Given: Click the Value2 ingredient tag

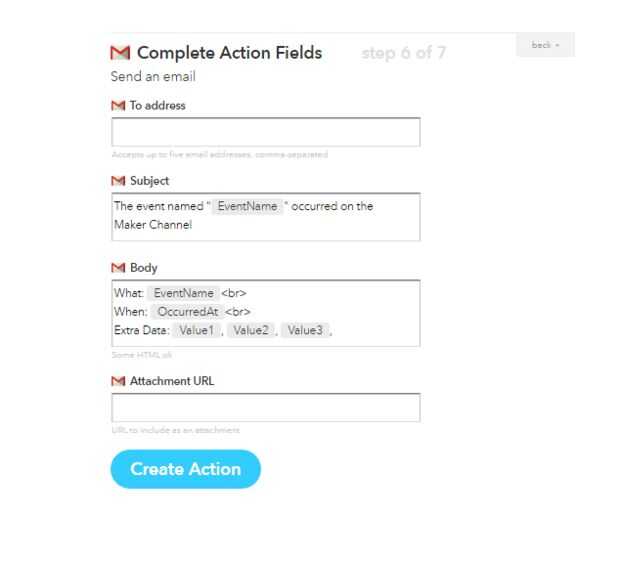Looking at the screenshot, I should tap(251, 330).
